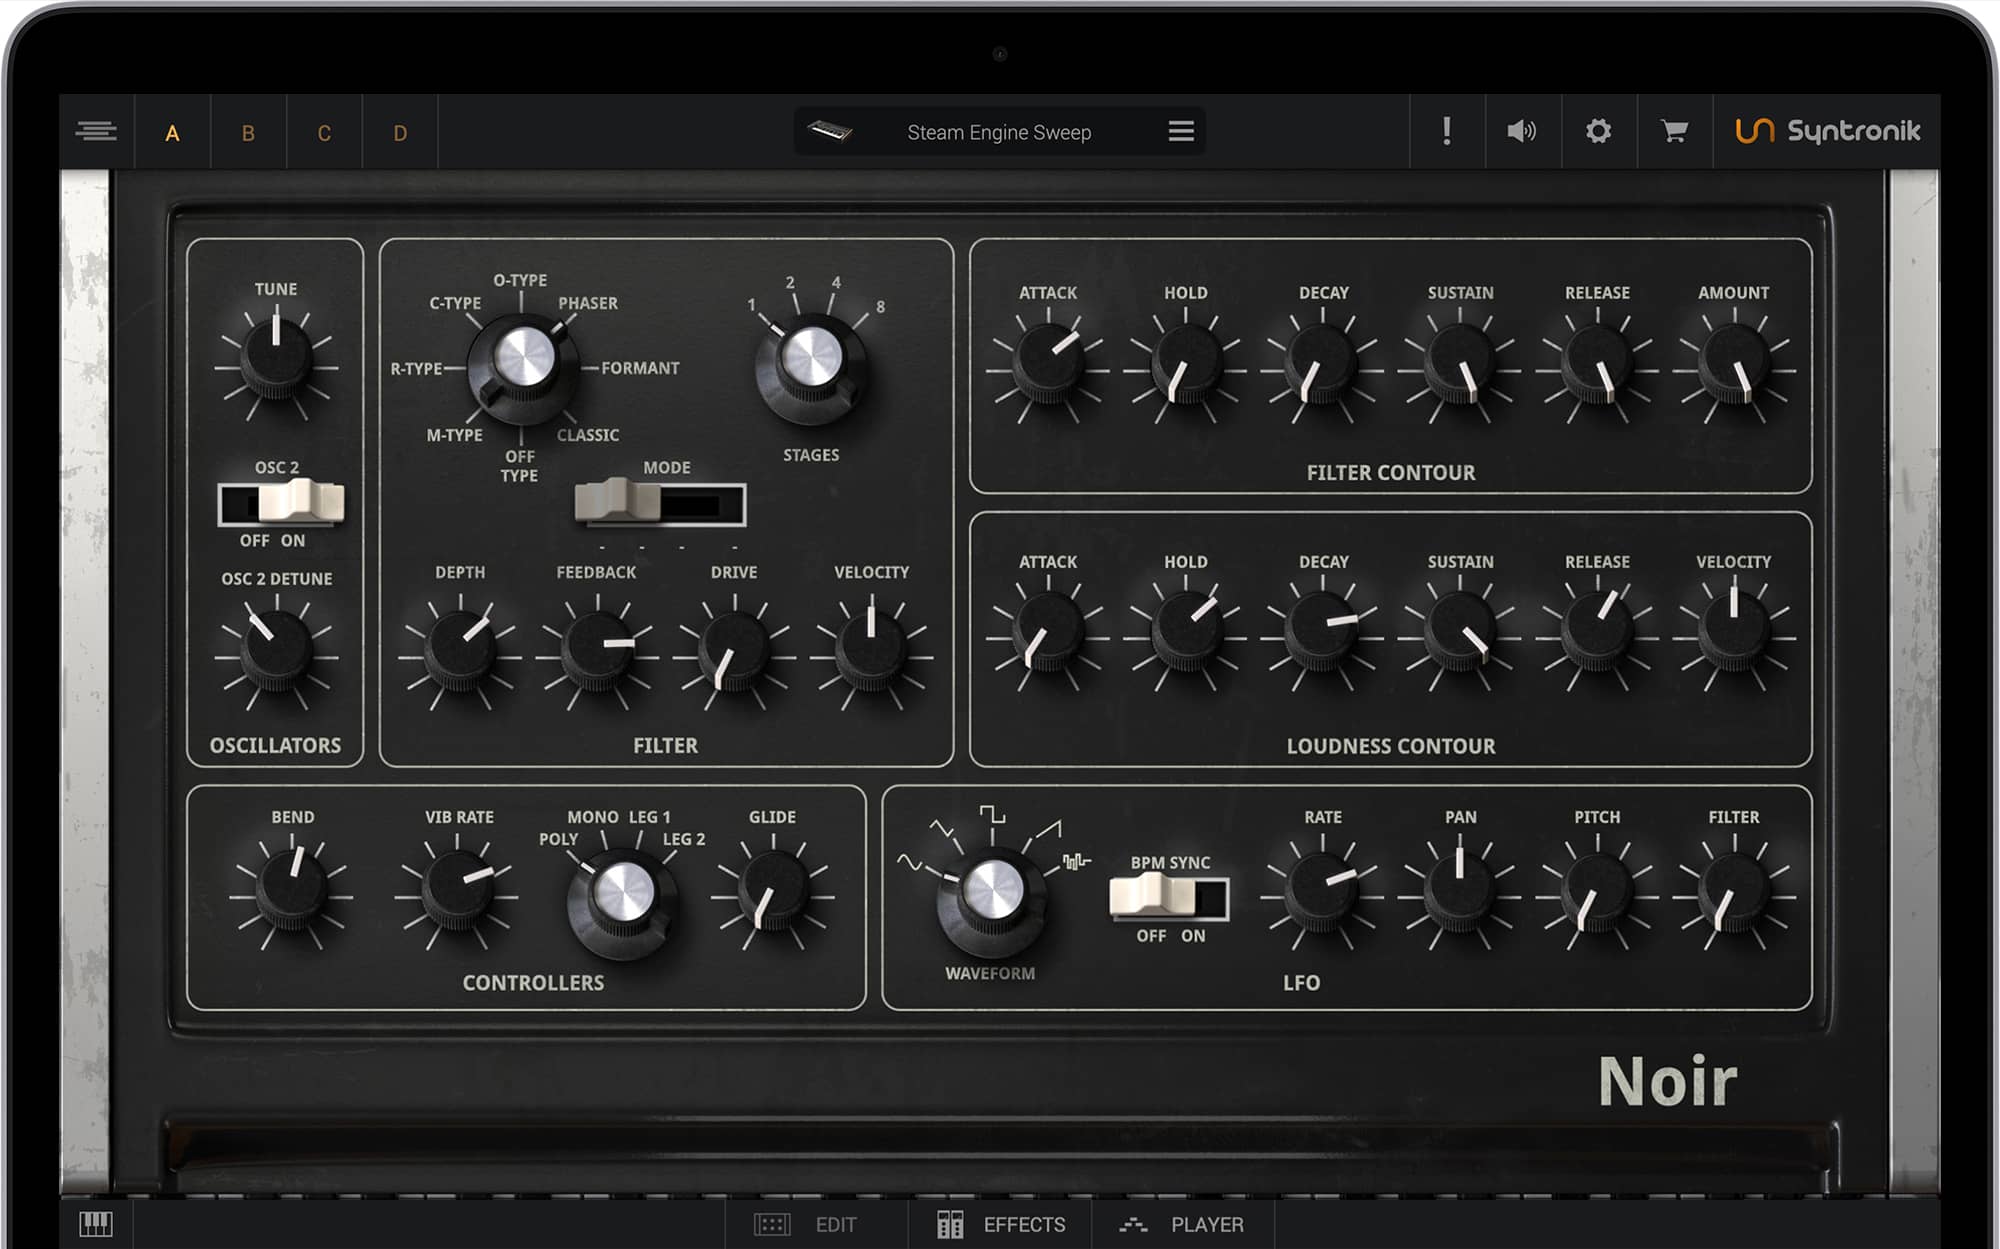Click the Filter Contour ATTACK knob
Screen dimensions: 2000x1249
(x=1048, y=365)
